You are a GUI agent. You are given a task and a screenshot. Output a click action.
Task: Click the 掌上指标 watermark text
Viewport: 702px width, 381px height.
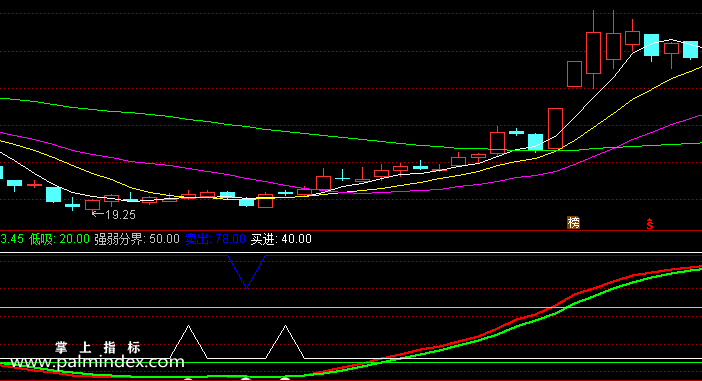98,347
